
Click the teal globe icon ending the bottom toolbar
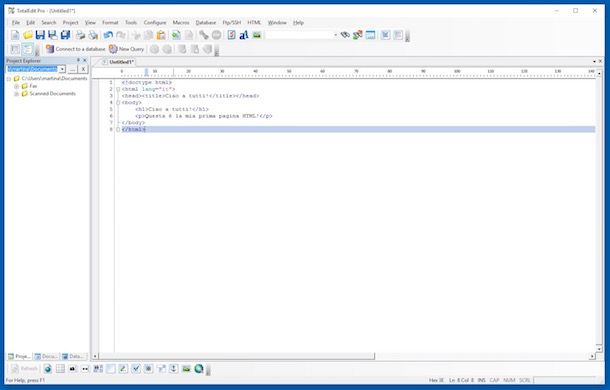(x=199, y=369)
